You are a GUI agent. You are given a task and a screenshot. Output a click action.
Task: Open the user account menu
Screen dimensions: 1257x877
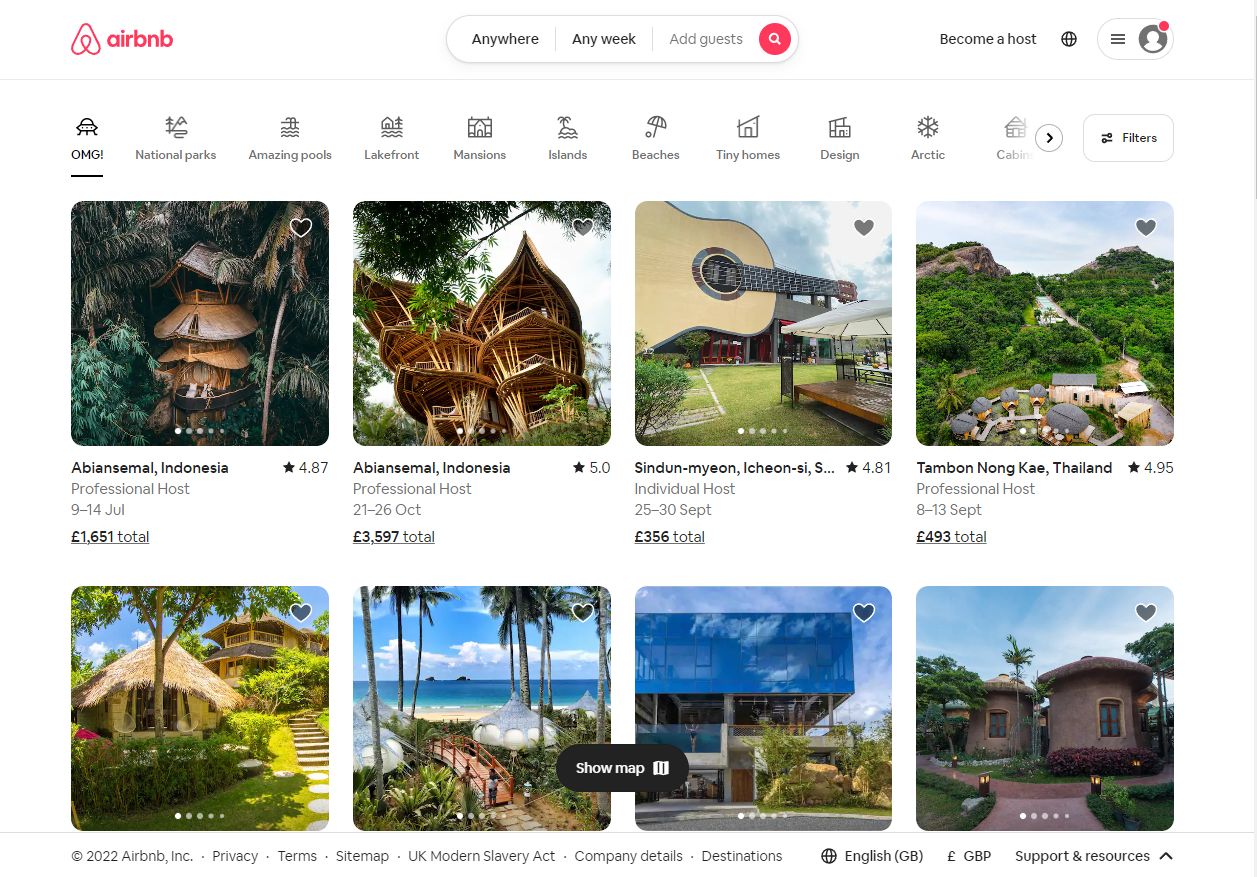(x=1136, y=39)
